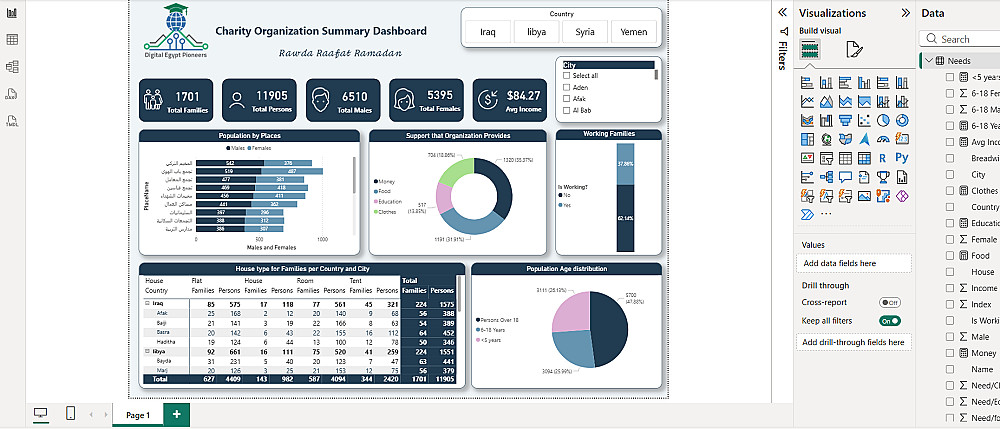This screenshot has width=1000, height=429.
Task: Choose Decomposition tree visual
Action: pyautogui.click(x=826, y=177)
